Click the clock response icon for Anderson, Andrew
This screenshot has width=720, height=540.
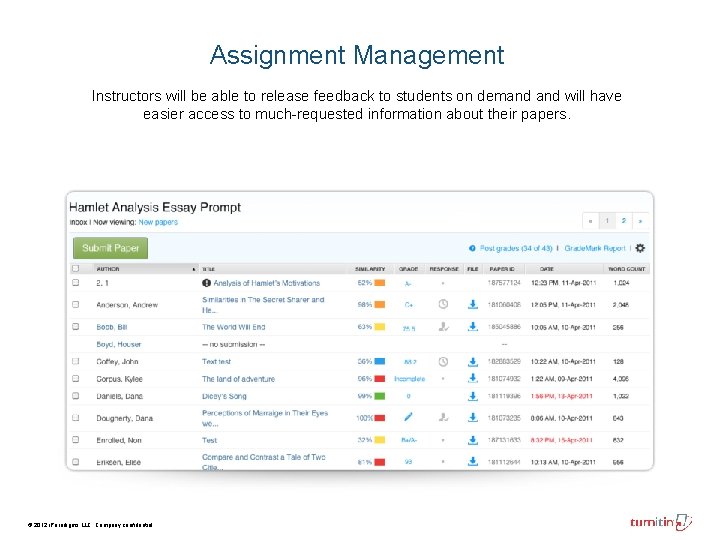click(443, 304)
